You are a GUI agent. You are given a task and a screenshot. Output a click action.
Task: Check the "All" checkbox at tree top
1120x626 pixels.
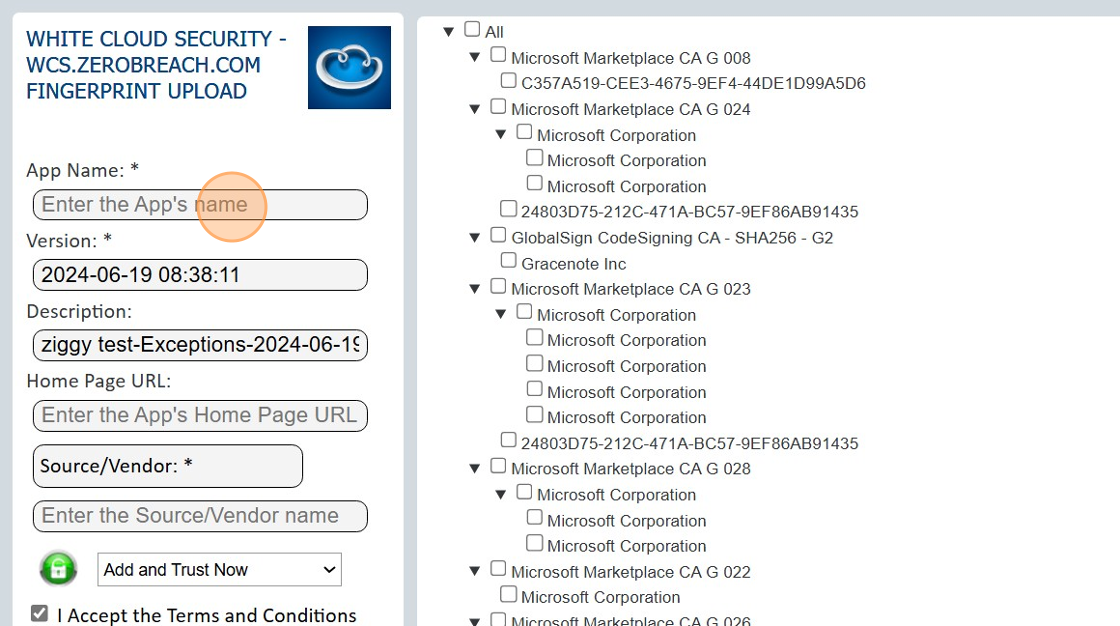point(472,28)
